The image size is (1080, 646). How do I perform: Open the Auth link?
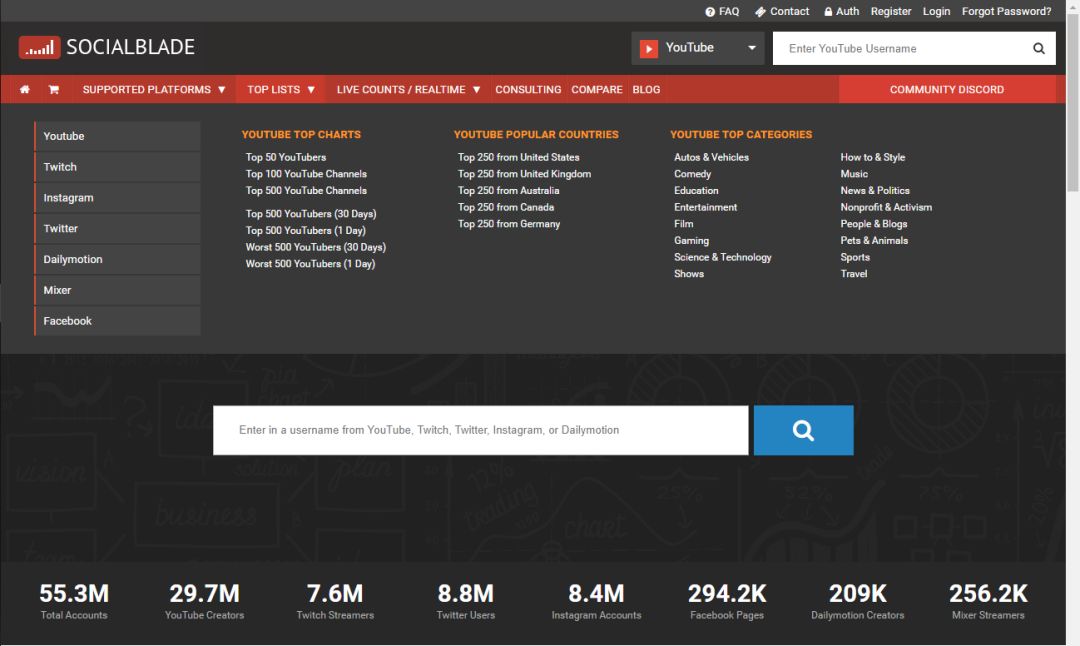[842, 11]
